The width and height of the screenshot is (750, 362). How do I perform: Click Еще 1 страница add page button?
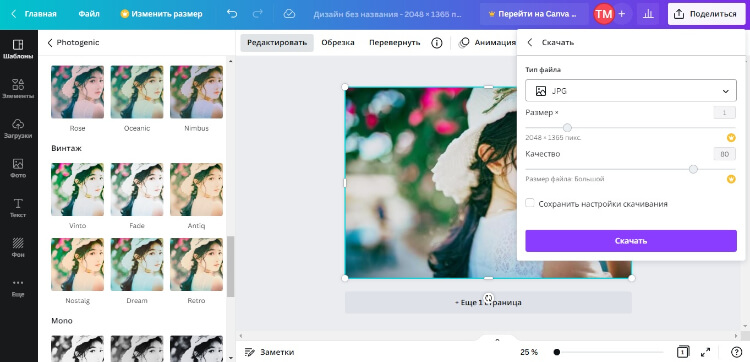(x=488, y=302)
